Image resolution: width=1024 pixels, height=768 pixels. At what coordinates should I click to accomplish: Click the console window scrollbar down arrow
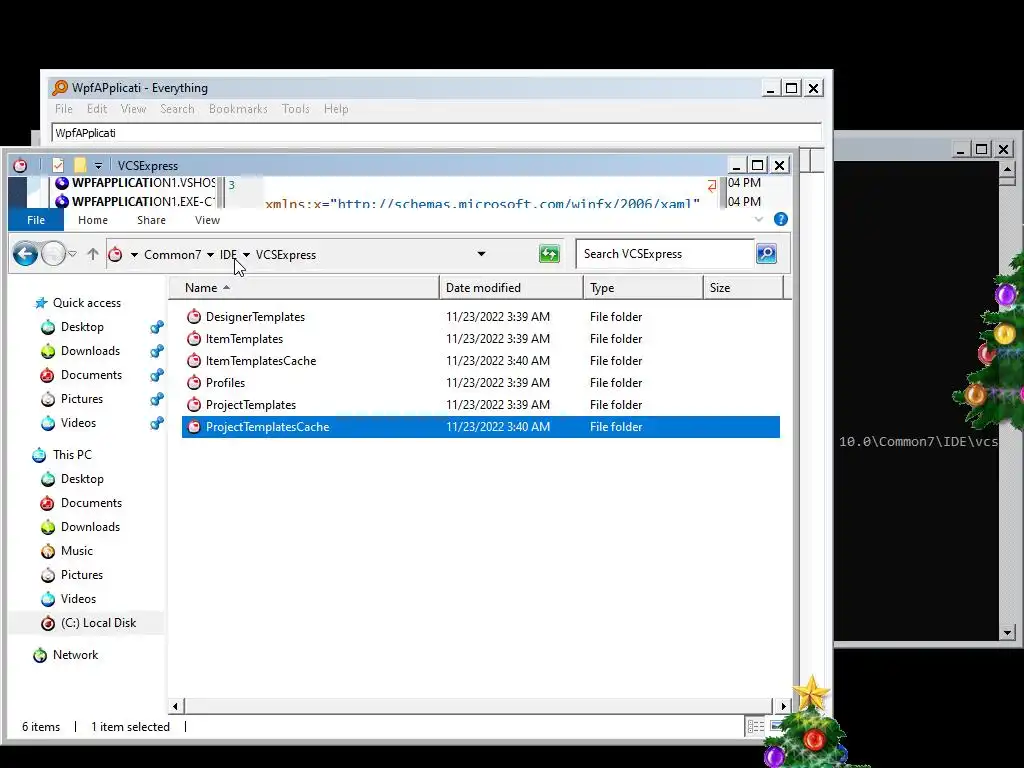[x=1007, y=632]
